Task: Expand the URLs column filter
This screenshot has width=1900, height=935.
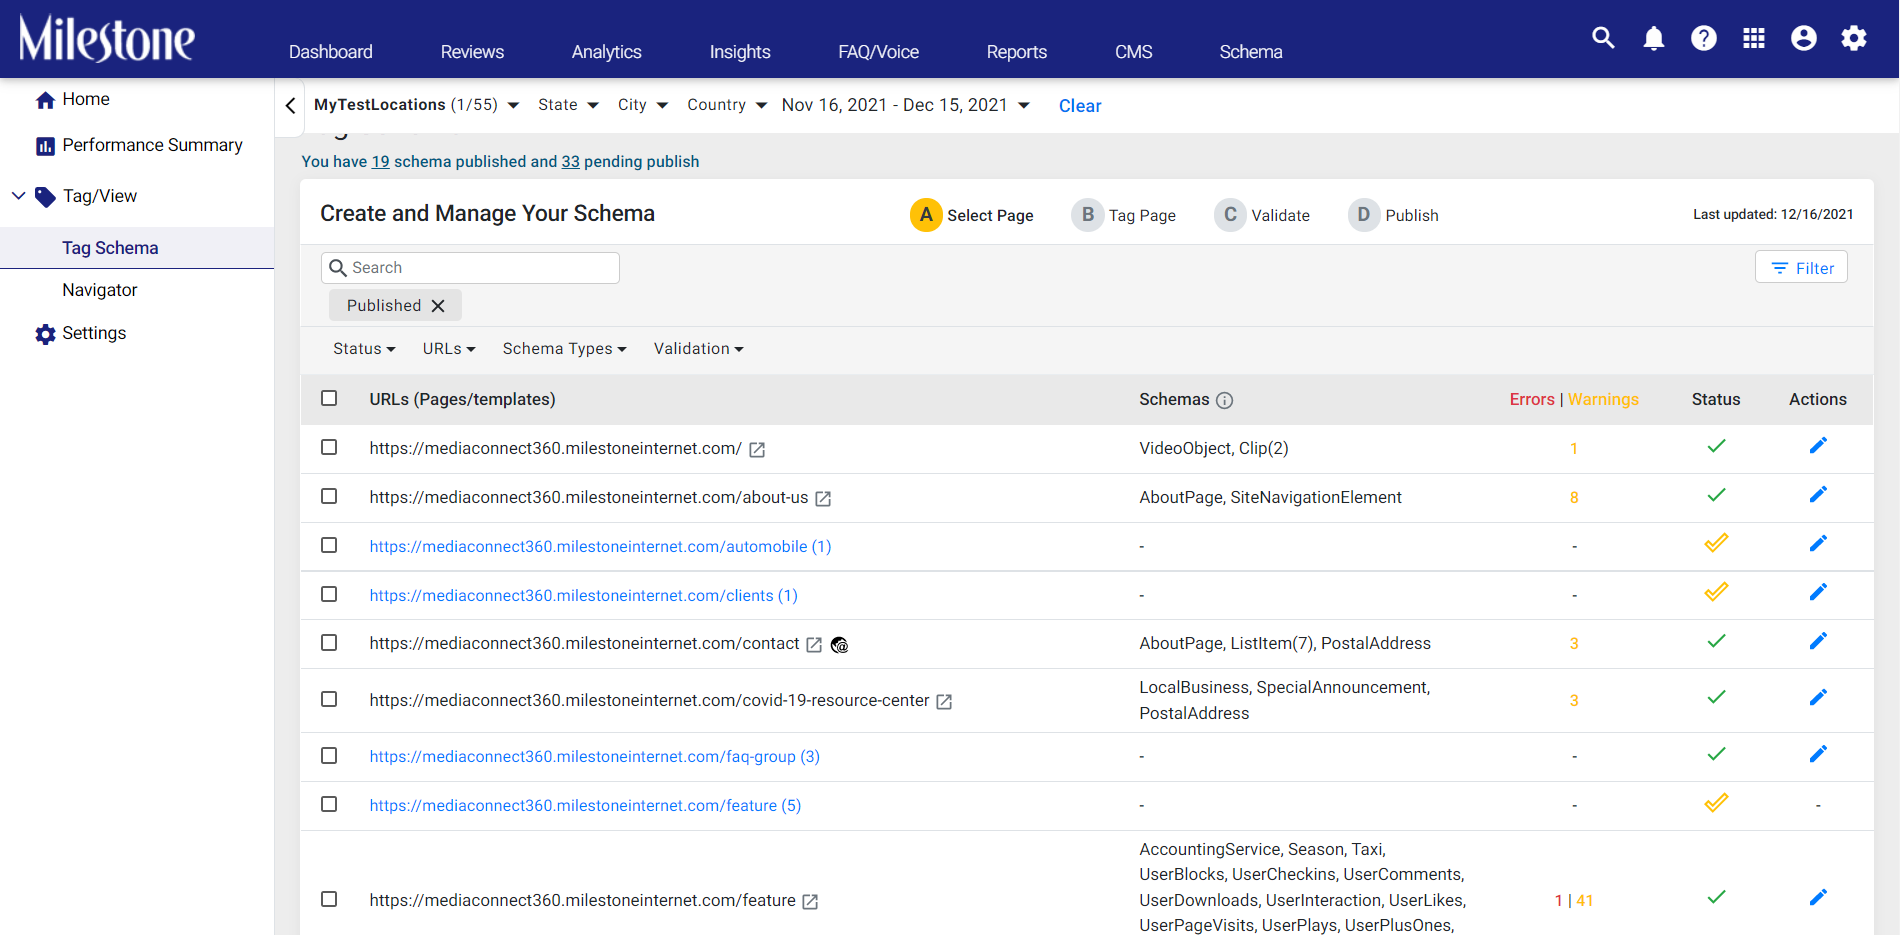Action: (x=449, y=349)
